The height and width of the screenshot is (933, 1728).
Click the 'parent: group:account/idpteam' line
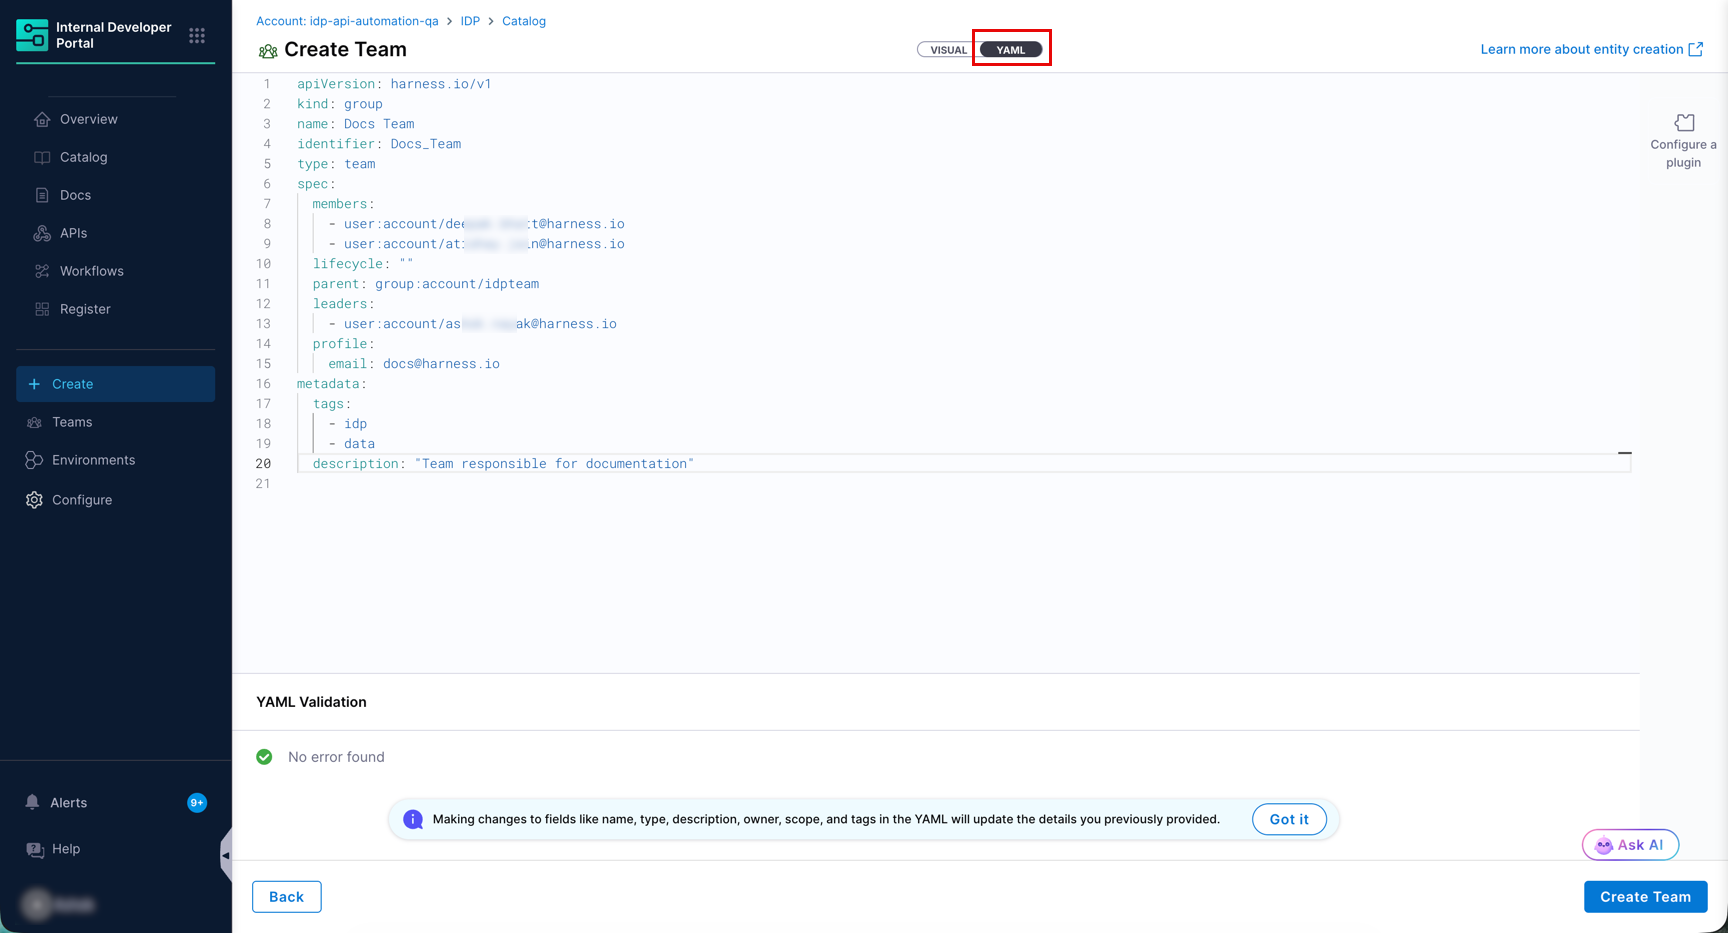[426, 284]
